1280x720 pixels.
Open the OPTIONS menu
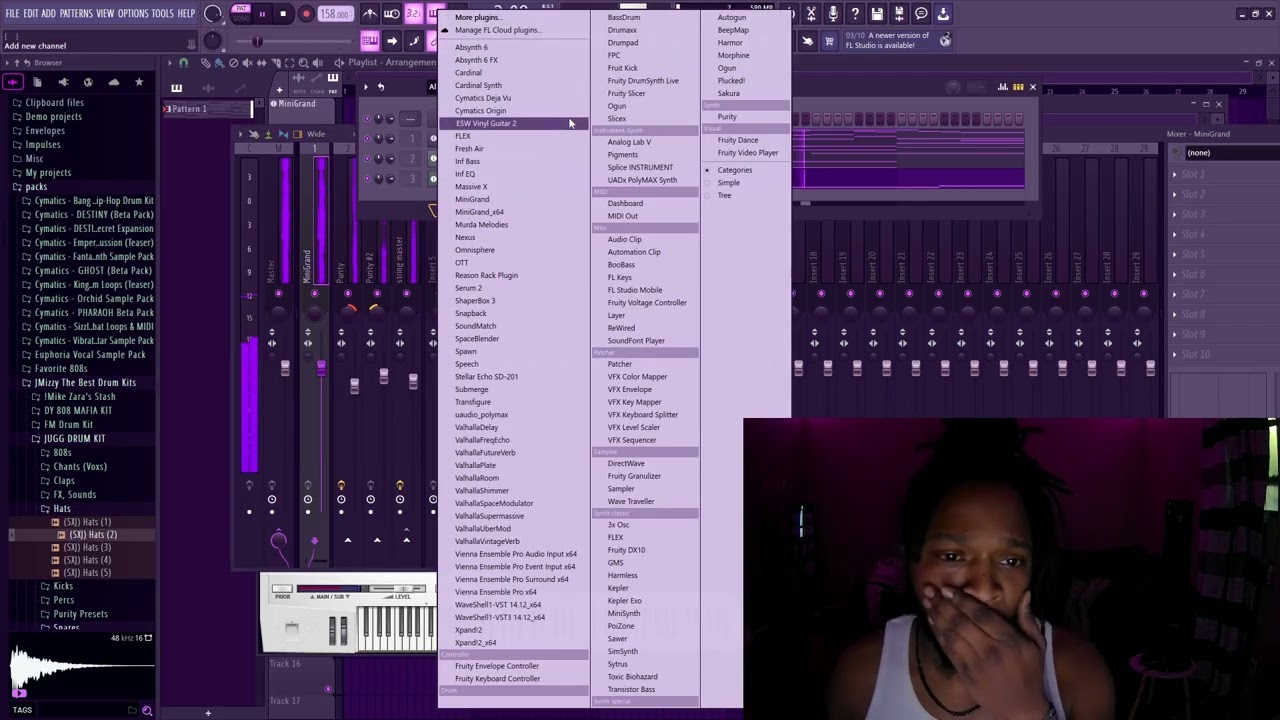(x=133, y=14)
